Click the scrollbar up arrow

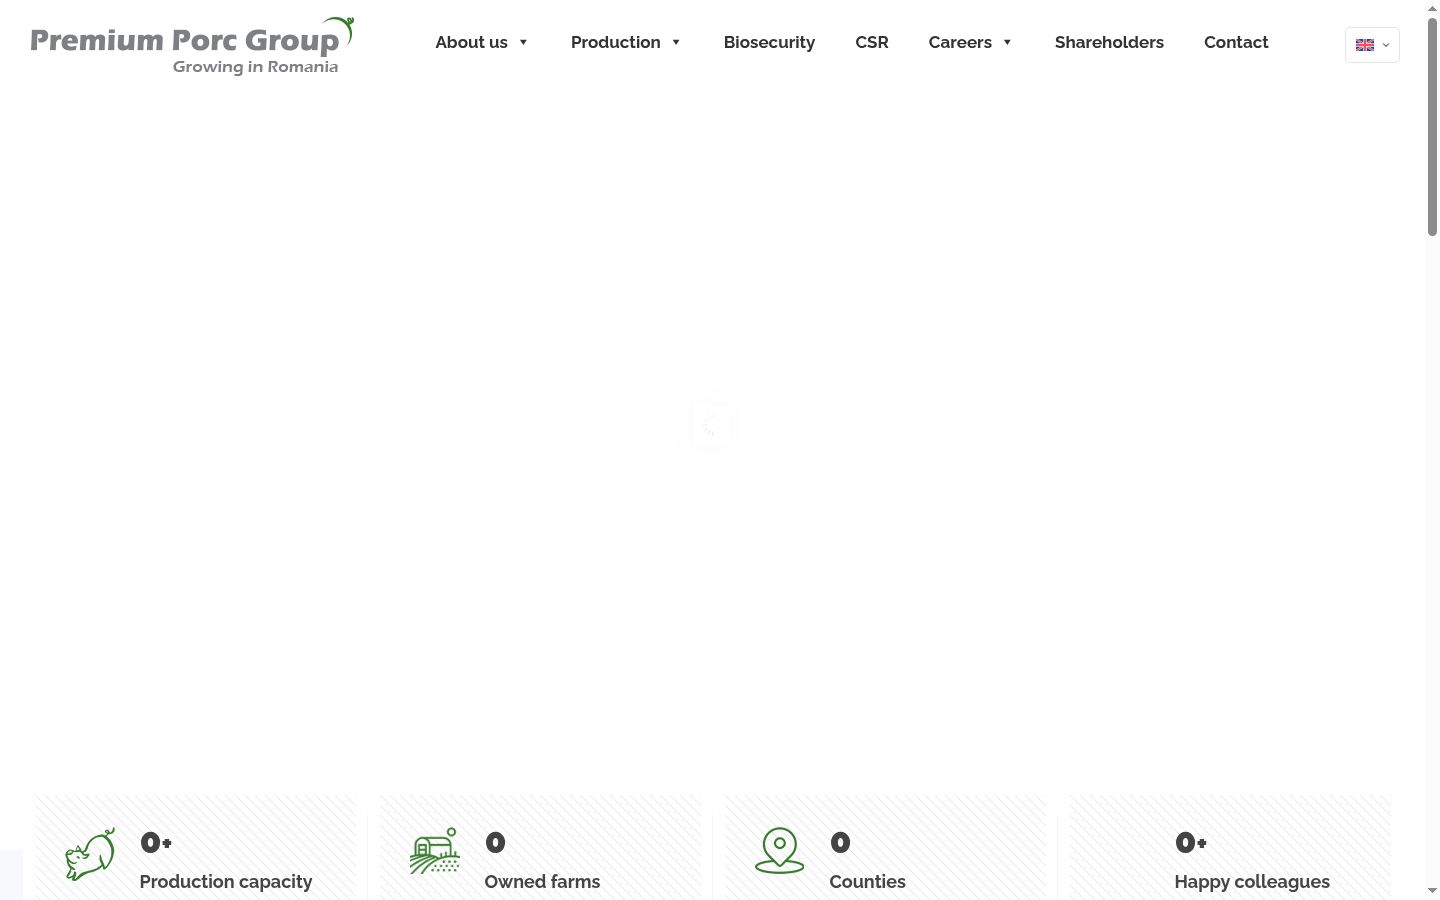(x=1432, y=8)
